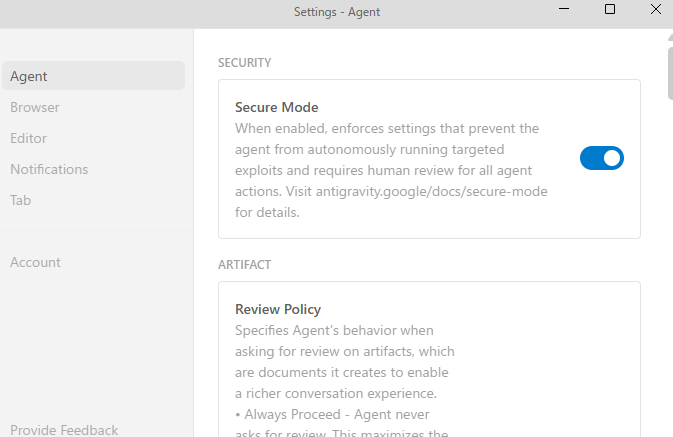
Task: Click the Provide Feedback link
Action: tap(64, 430)
